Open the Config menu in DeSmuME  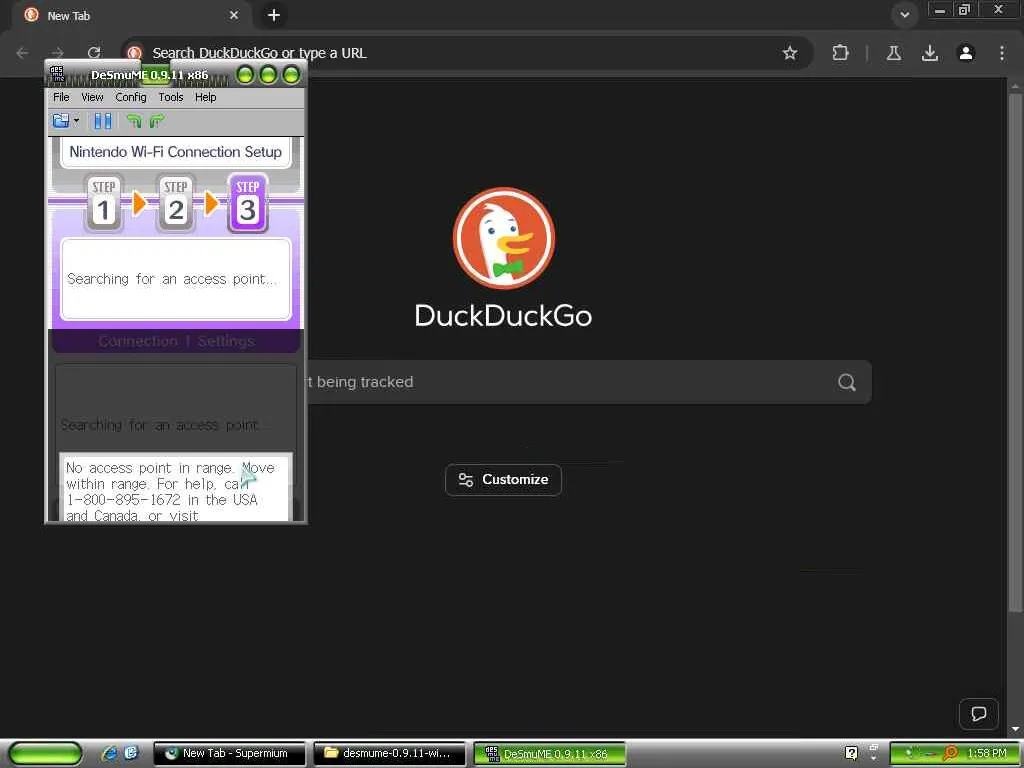click(x=131, y=97)
